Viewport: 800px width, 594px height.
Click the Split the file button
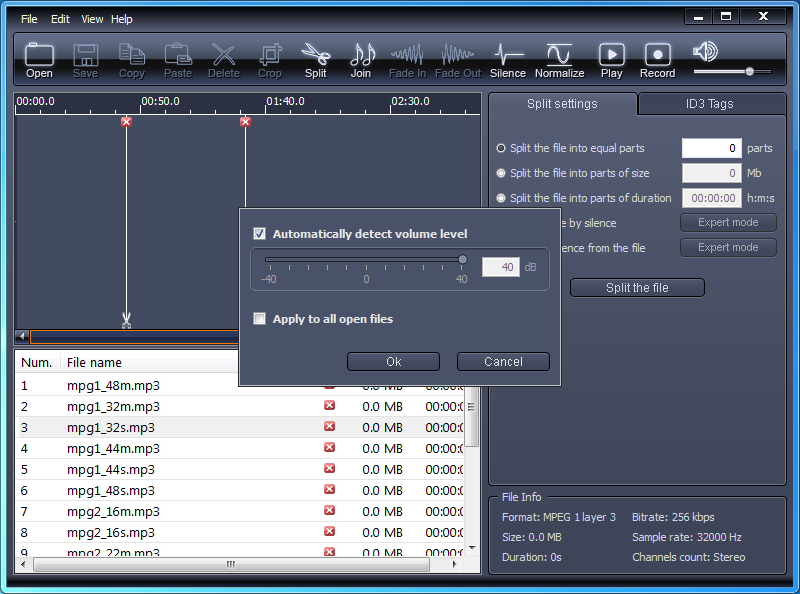(x=637, y=288)
